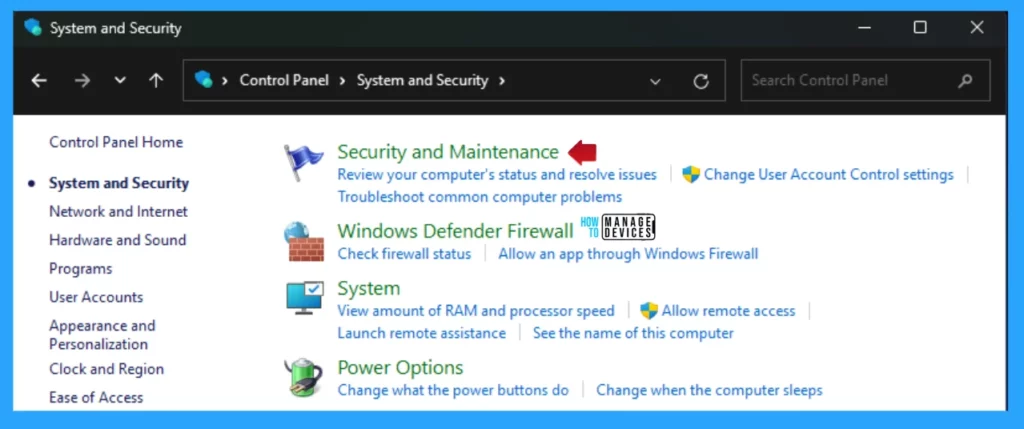The width and height of the screenshot is (1024, 429).
Task: Click the Change User Account Control settings link
Action: pyautogui.click(x=829, y=175)
